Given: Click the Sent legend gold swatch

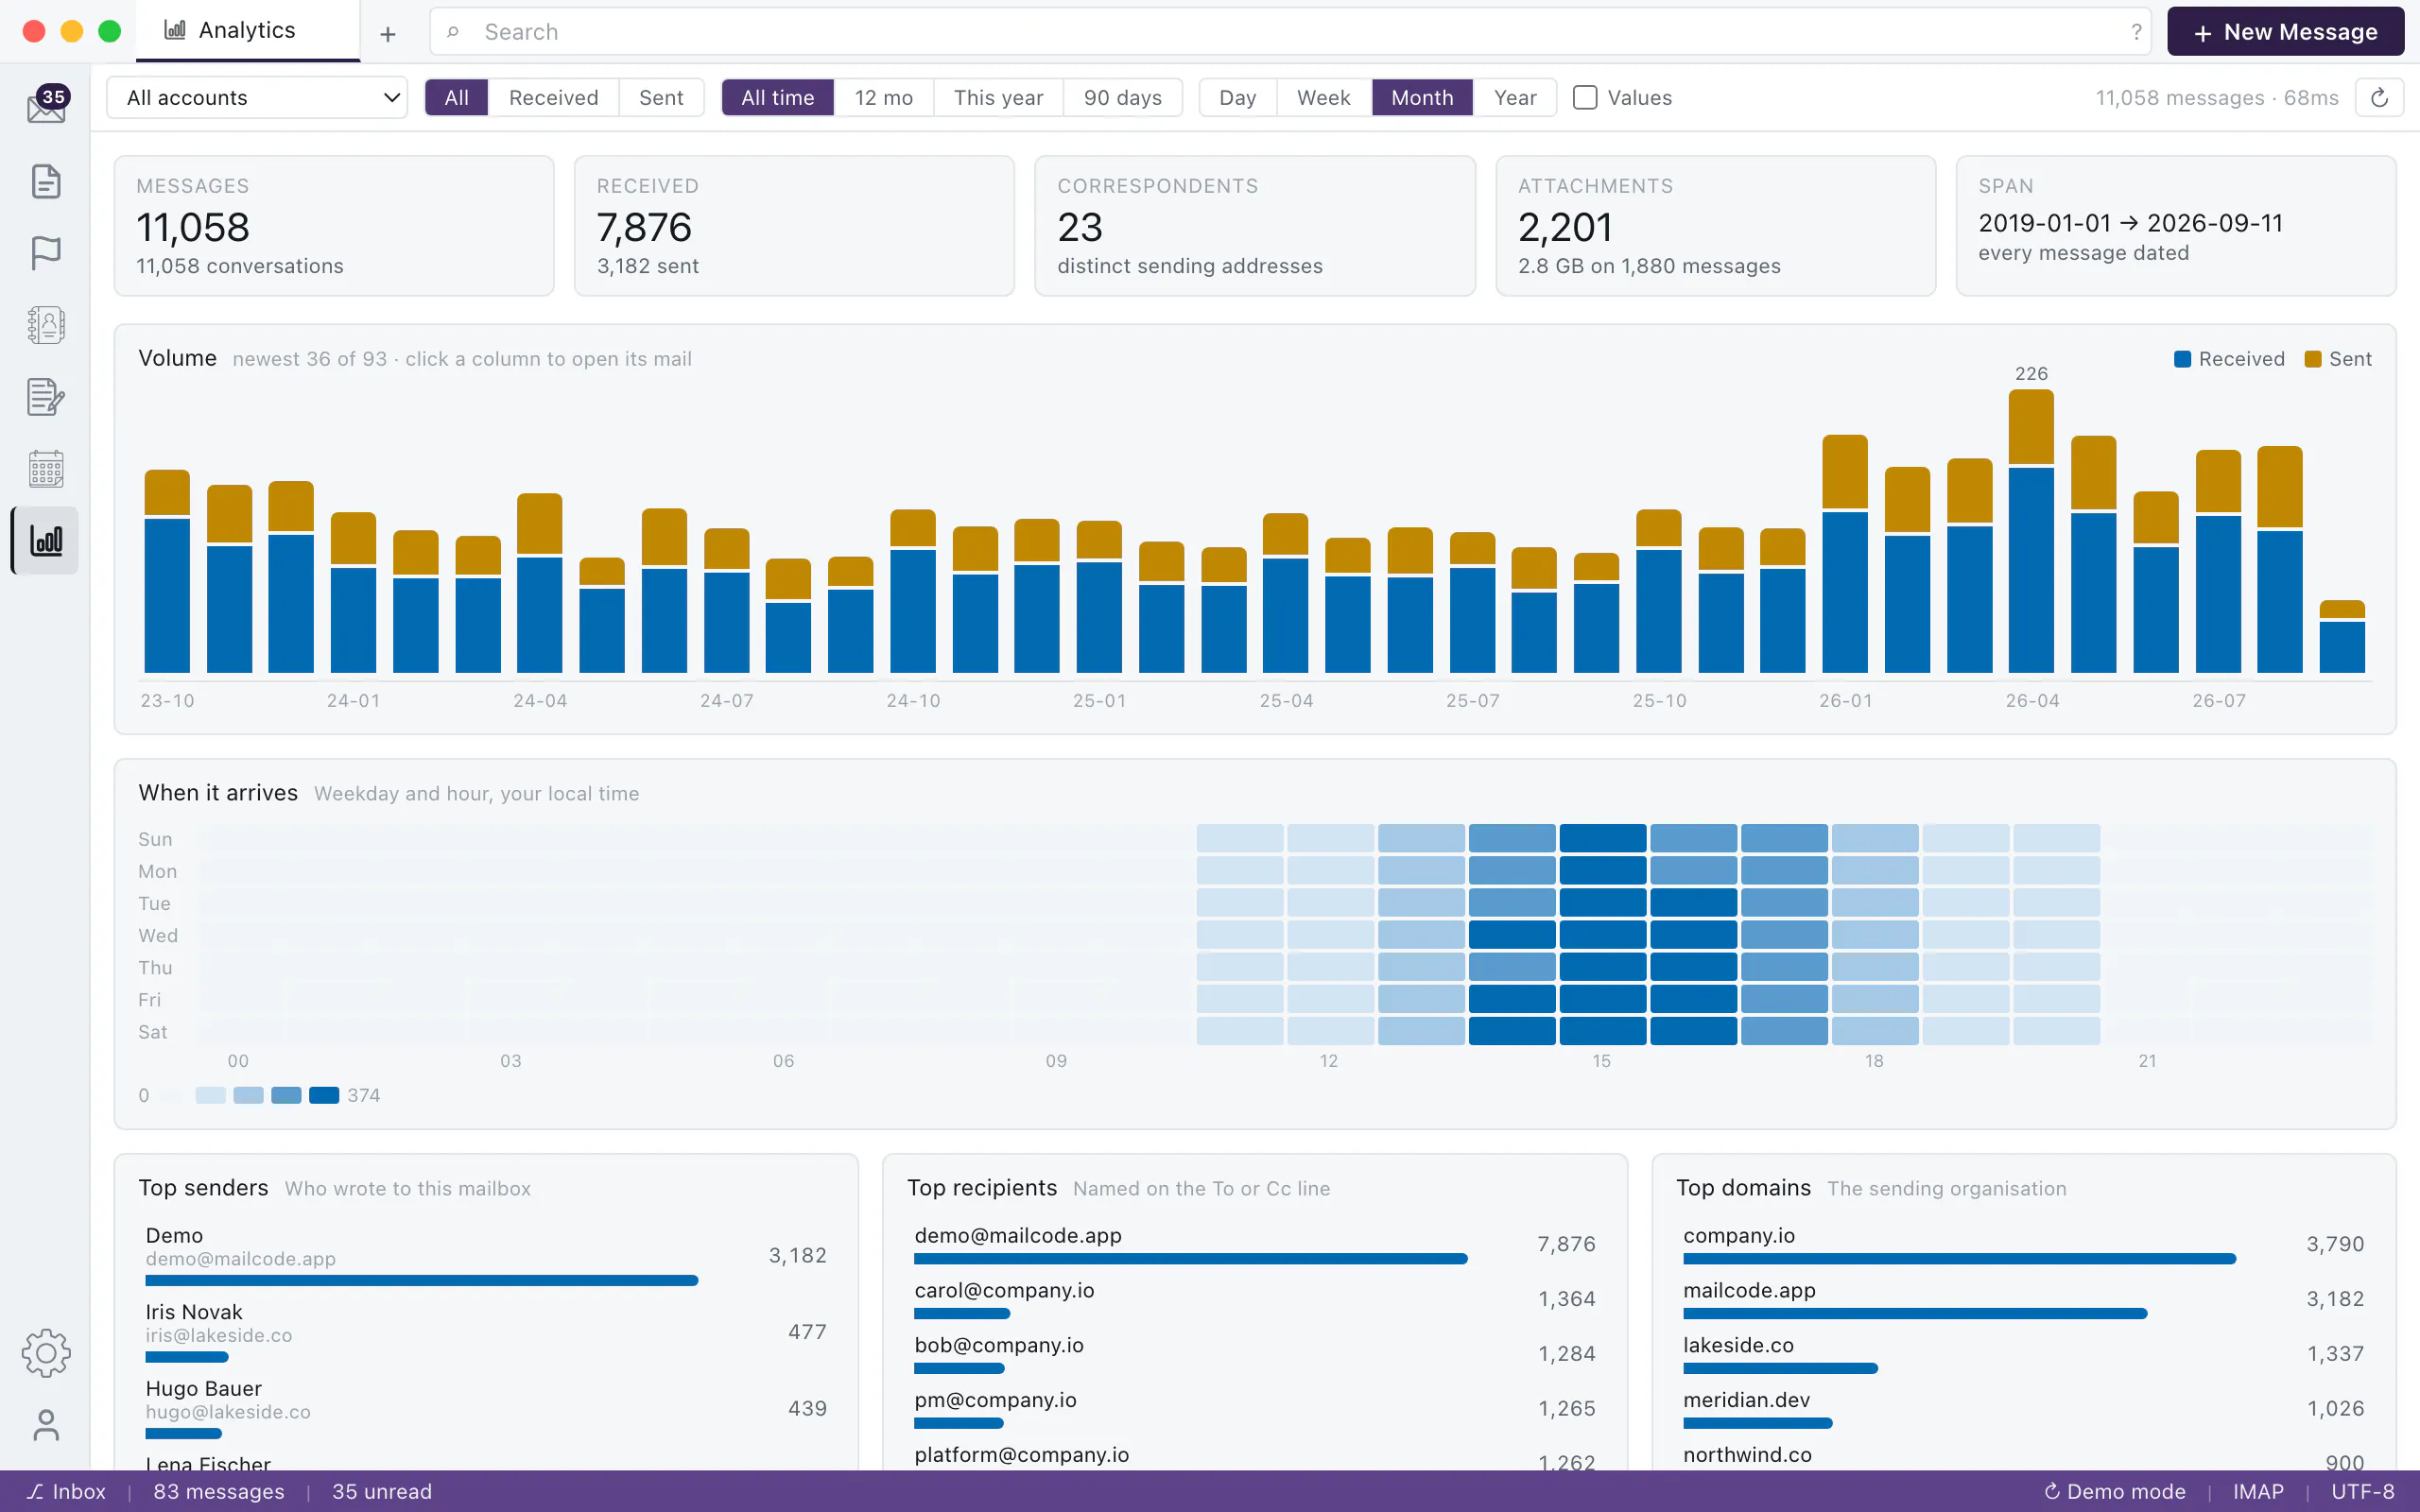Looking at the screenshot, I should [2312, 359].
